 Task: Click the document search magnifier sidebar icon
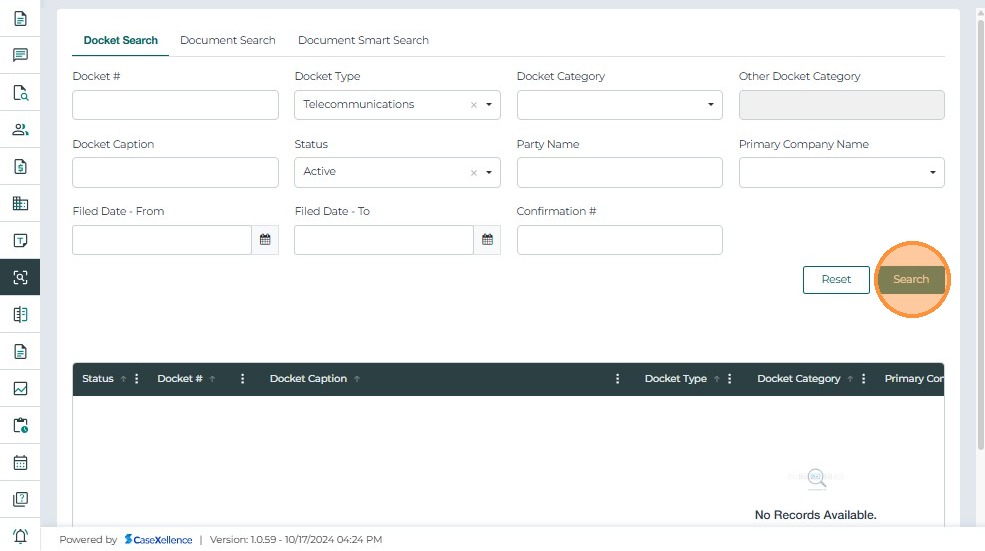(x=20, y=93)
